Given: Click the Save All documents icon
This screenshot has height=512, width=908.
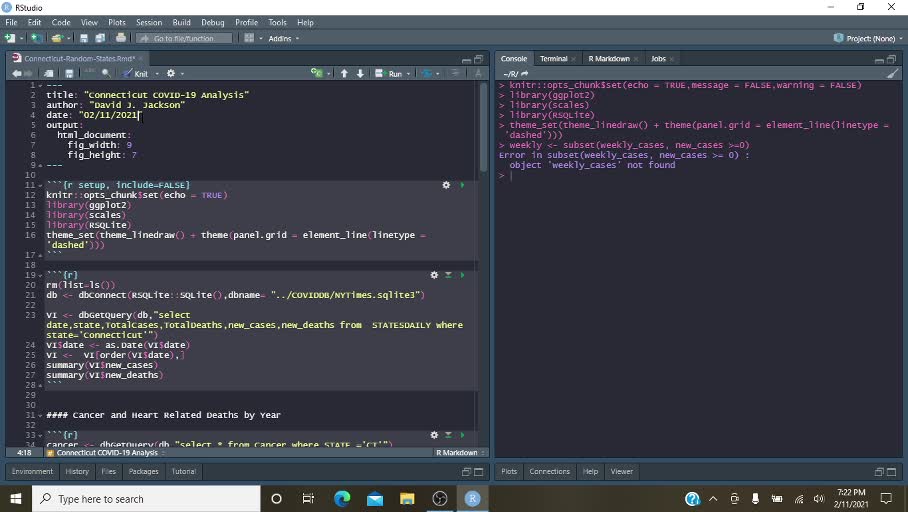Looking at the screenshot, I should [x=100, y=38].
